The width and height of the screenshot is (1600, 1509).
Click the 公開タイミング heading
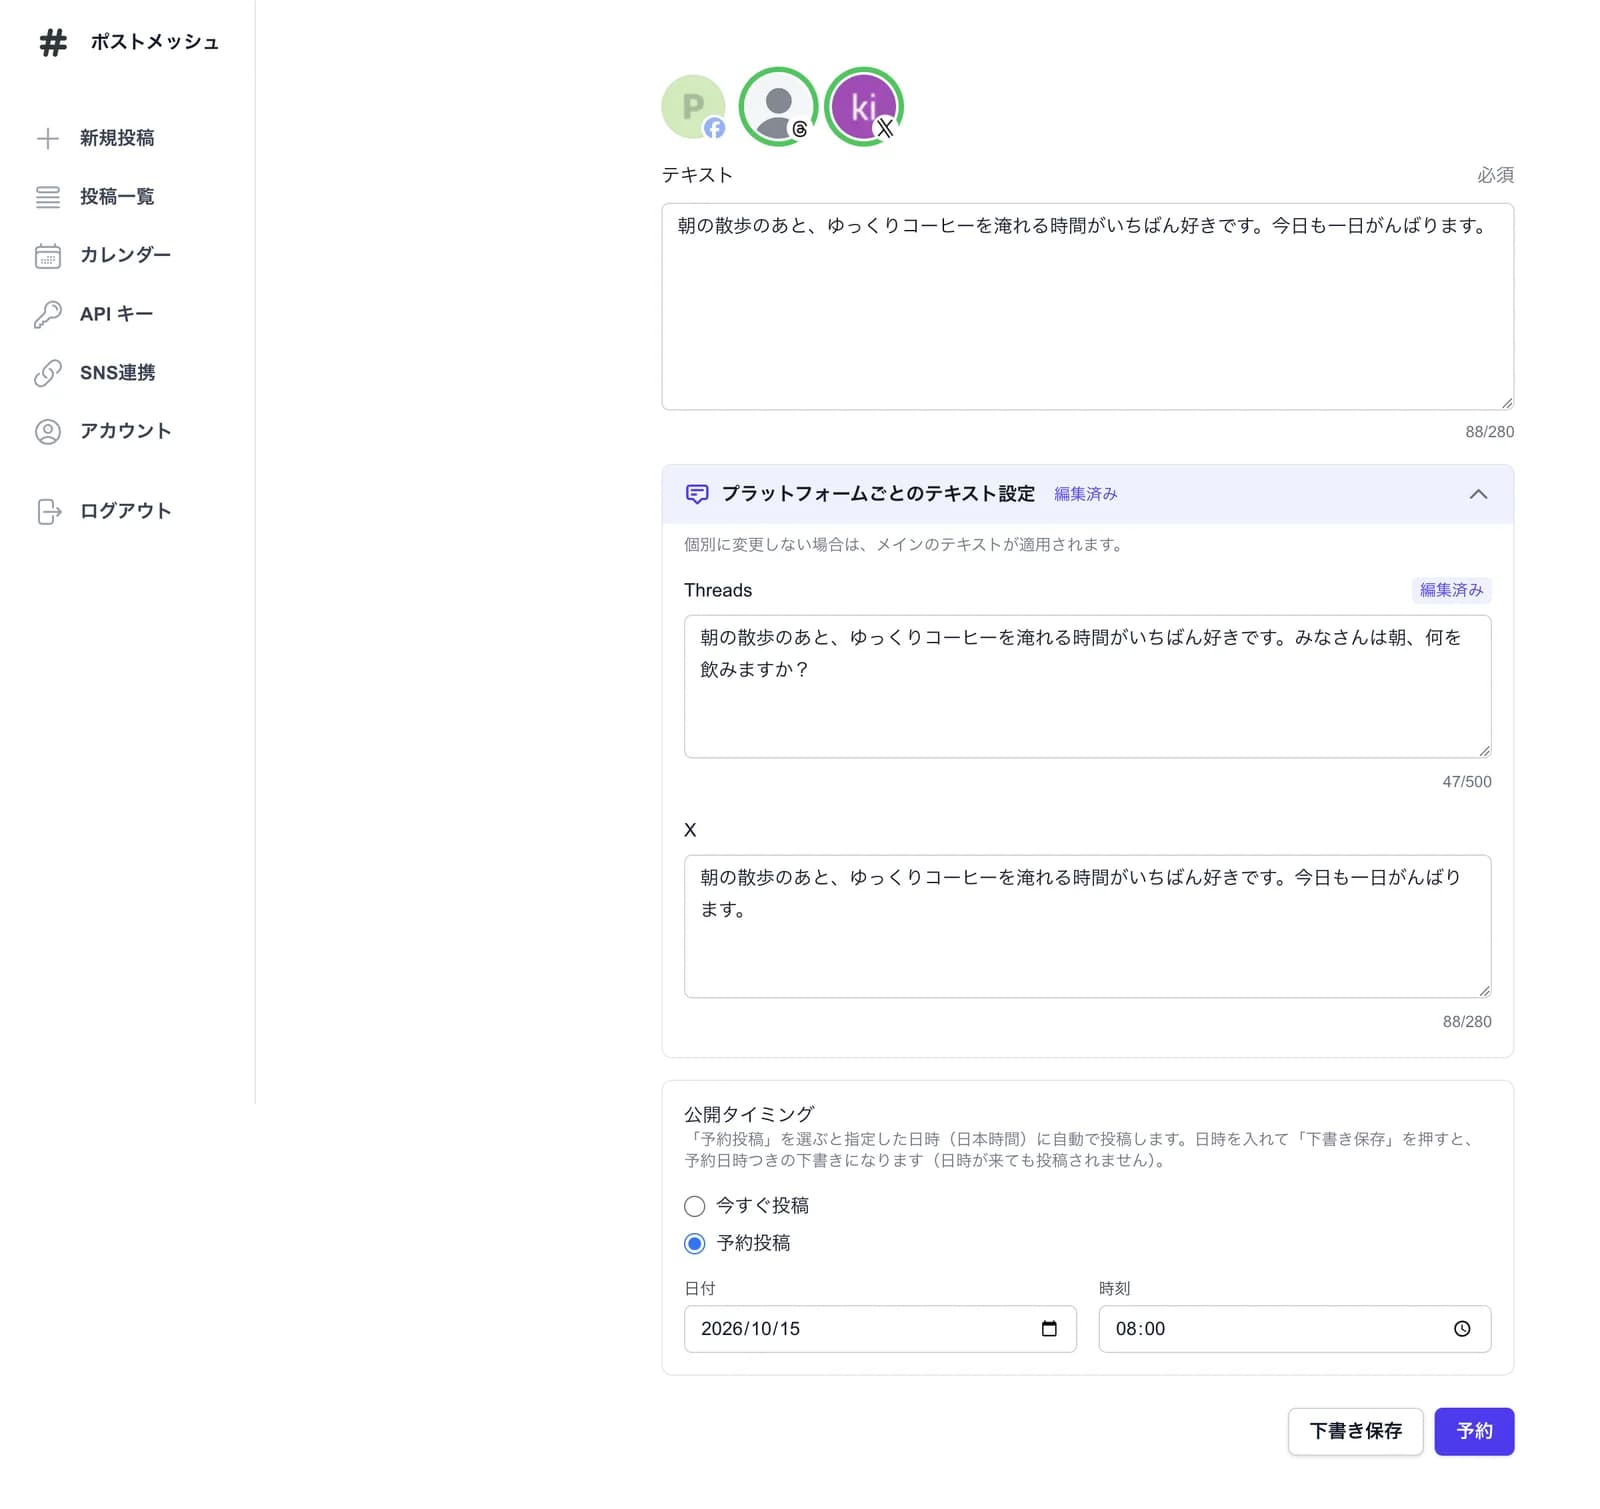click(x=749, y=1114)
